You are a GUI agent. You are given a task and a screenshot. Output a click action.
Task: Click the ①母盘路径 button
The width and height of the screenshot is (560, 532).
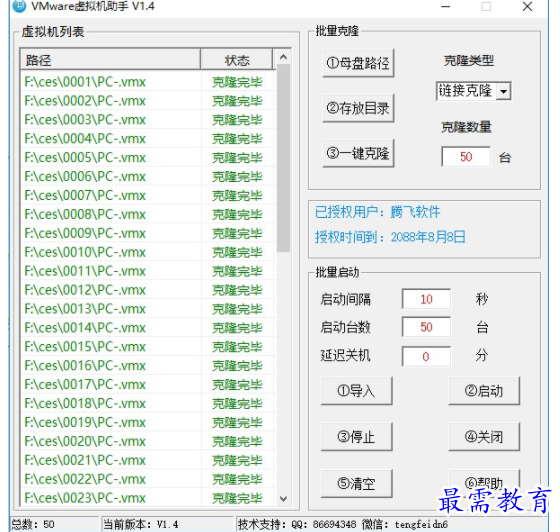tap(358, 63)
